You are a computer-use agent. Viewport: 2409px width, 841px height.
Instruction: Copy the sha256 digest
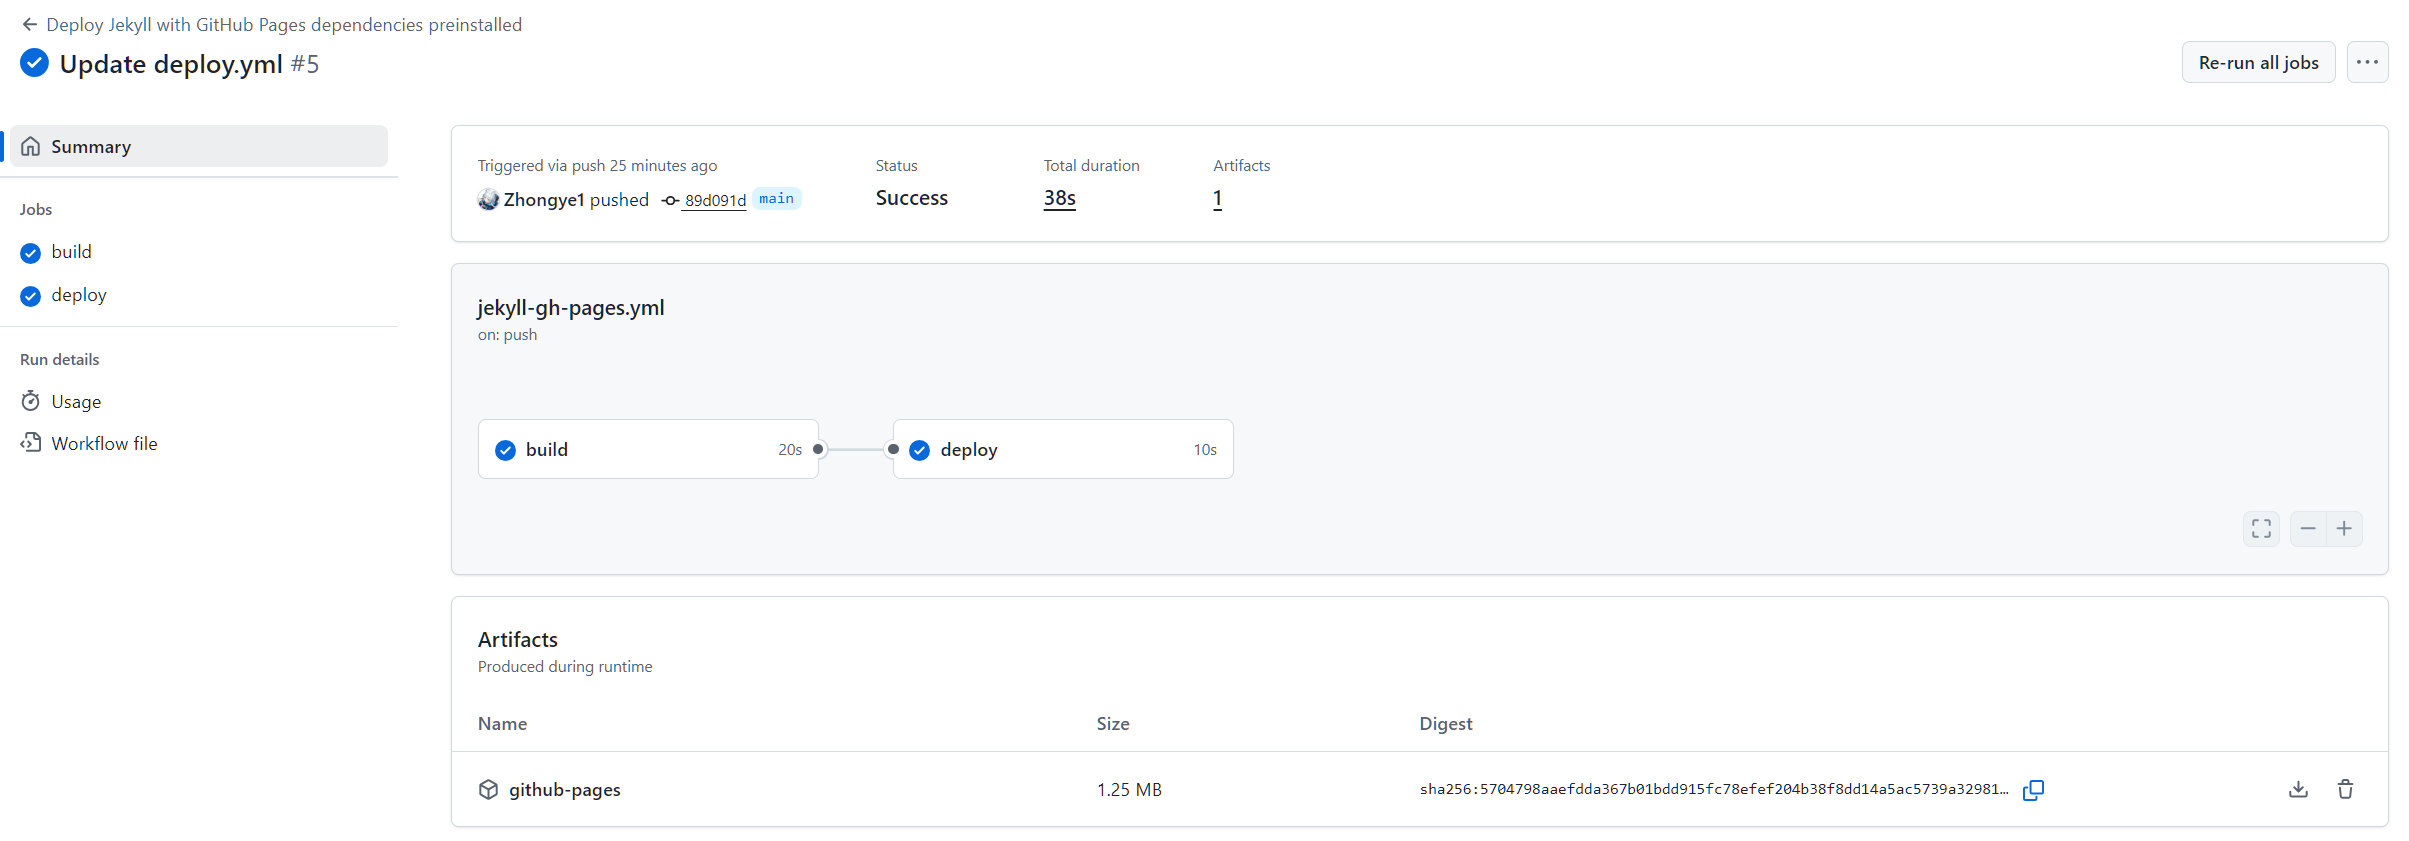coord(2033,790)
